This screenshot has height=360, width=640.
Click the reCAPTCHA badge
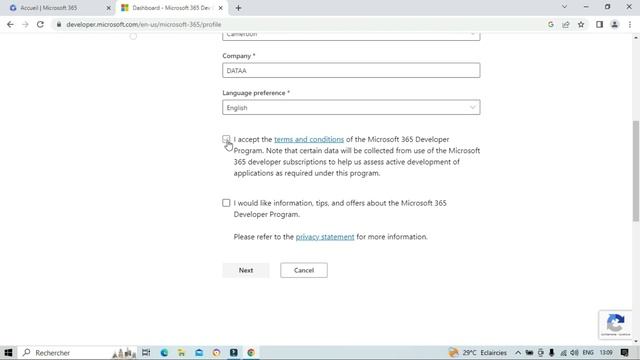tap(616, 325)
